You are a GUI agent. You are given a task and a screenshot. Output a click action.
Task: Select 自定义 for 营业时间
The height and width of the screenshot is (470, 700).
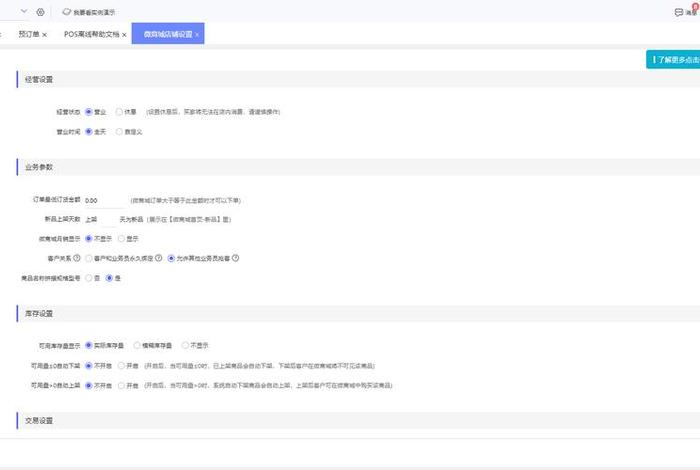point(120,131)
